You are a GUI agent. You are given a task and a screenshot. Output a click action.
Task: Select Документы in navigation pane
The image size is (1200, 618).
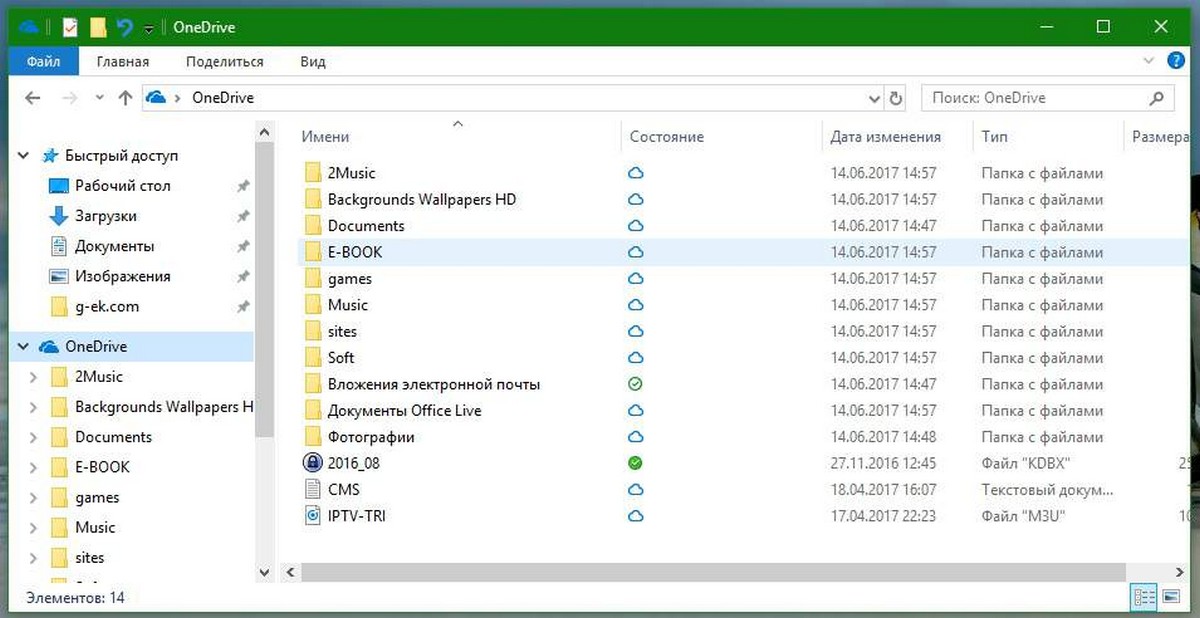(x=115, y=246)
